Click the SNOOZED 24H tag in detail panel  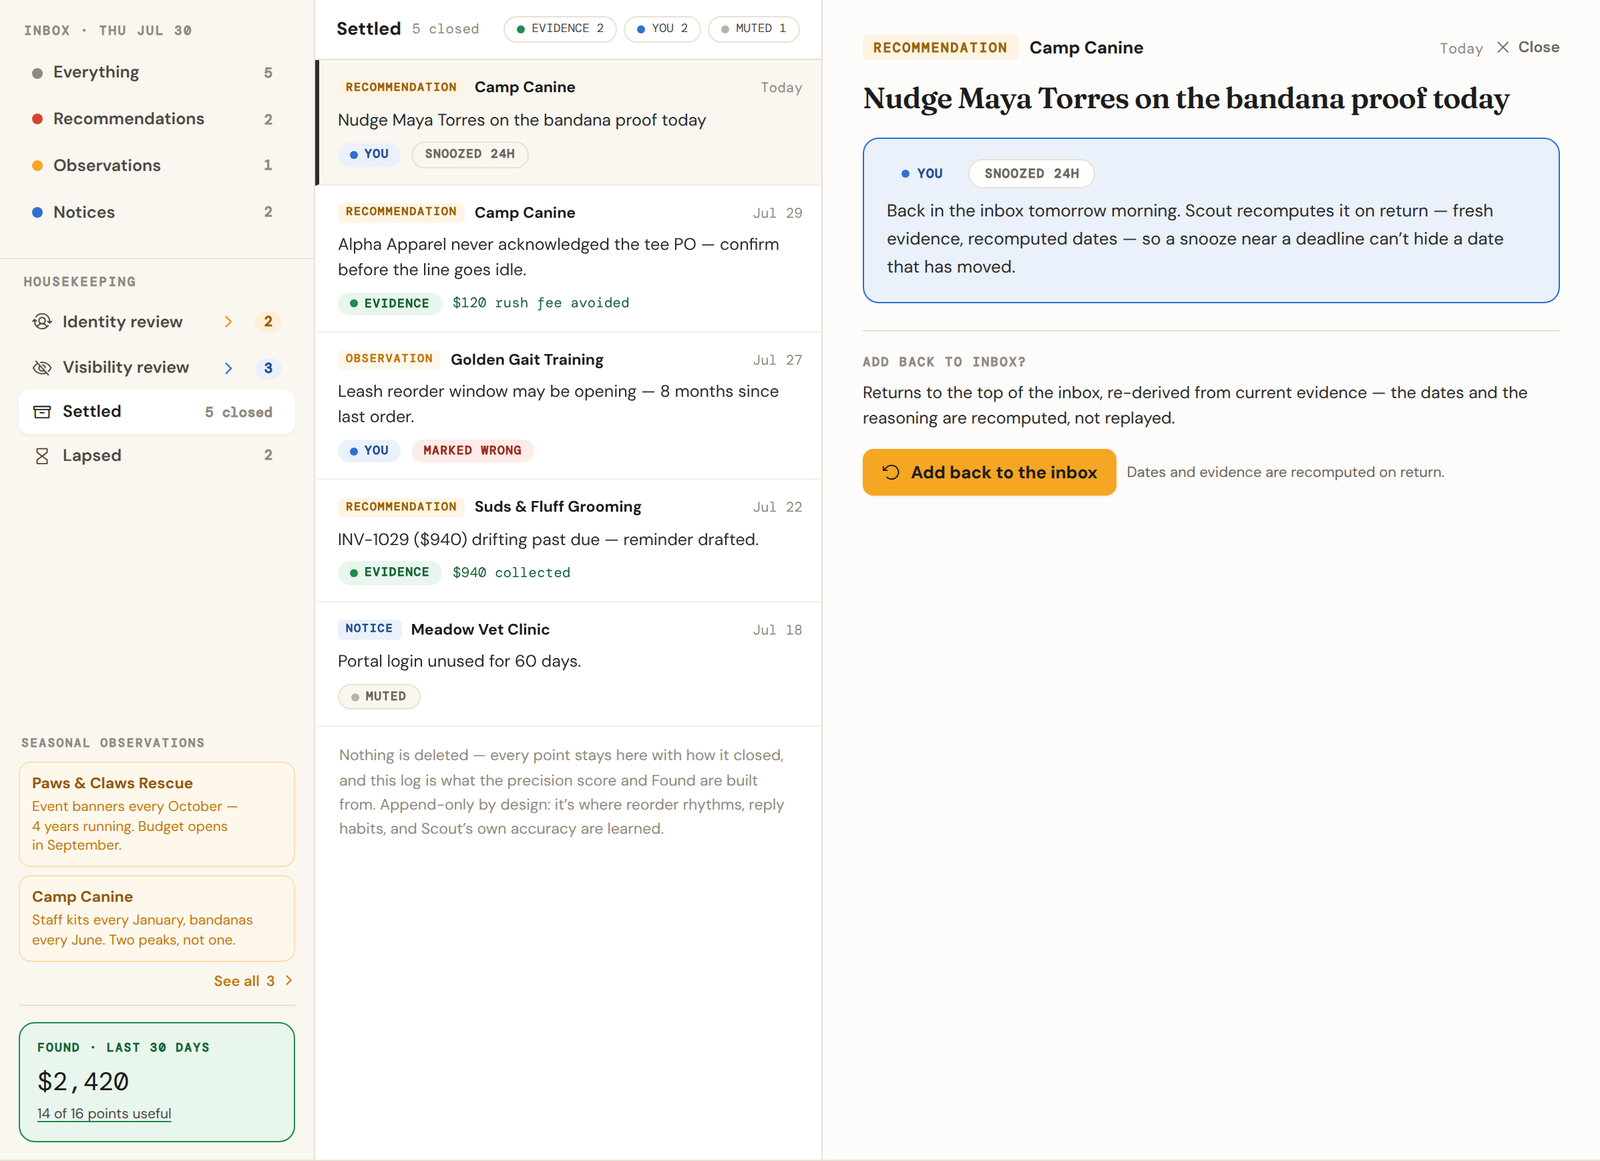point(1031,173)
